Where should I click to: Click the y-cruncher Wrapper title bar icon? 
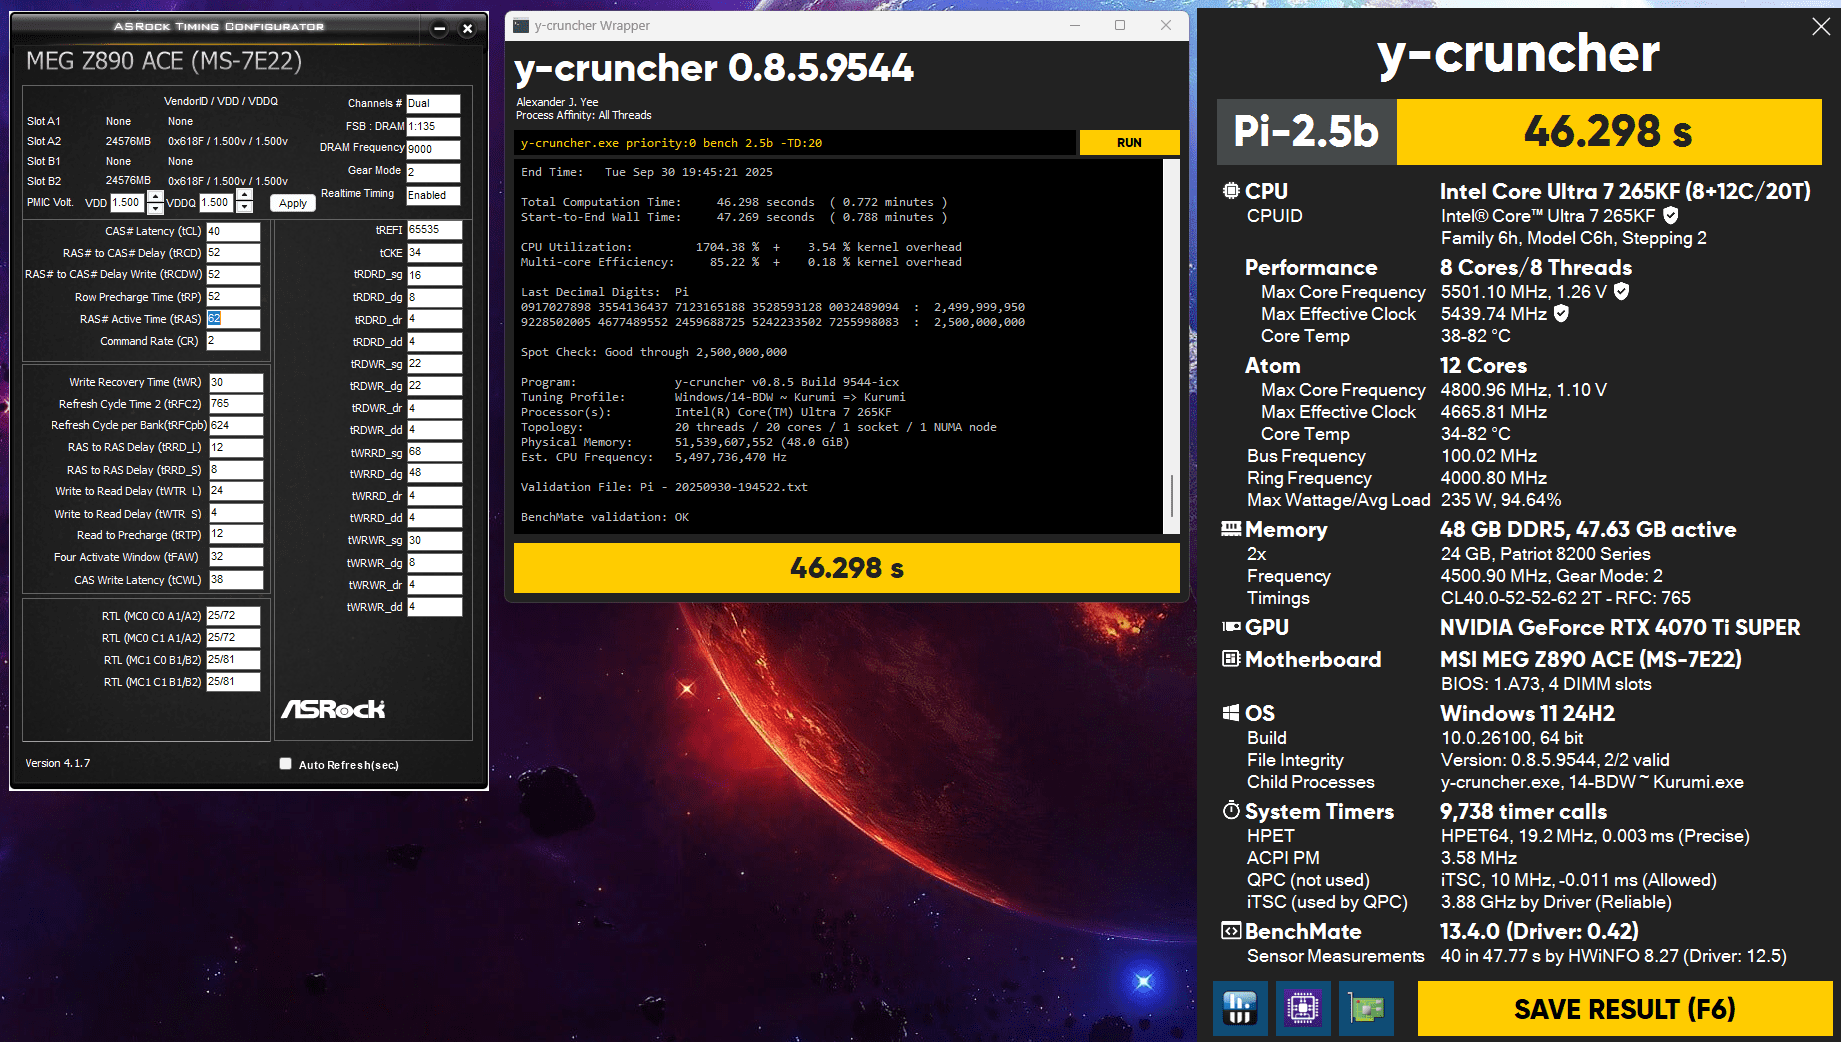(x=521, y=25)
